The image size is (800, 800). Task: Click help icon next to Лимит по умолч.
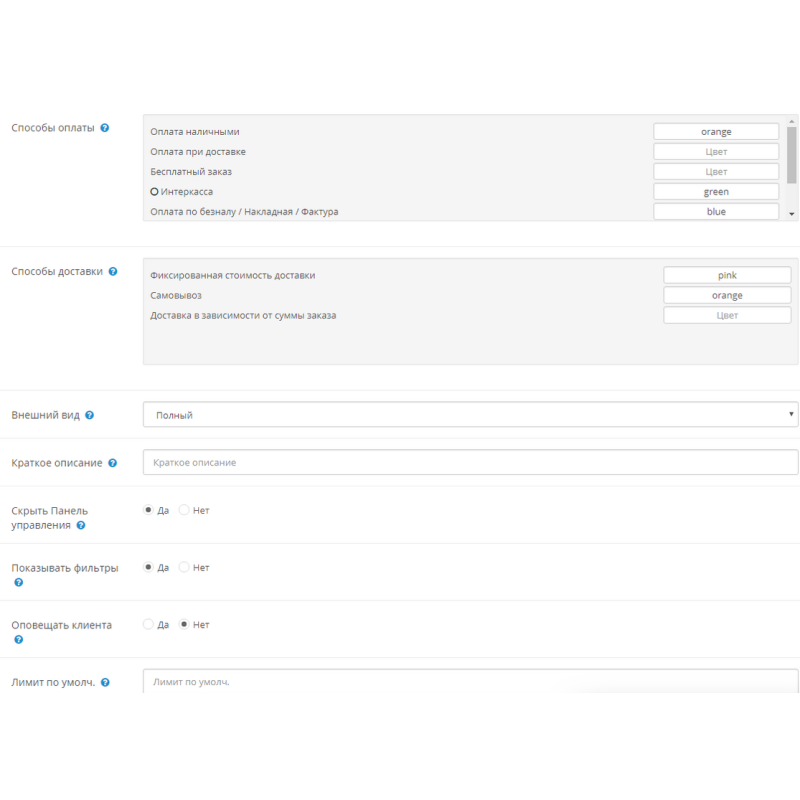[105, 683]
